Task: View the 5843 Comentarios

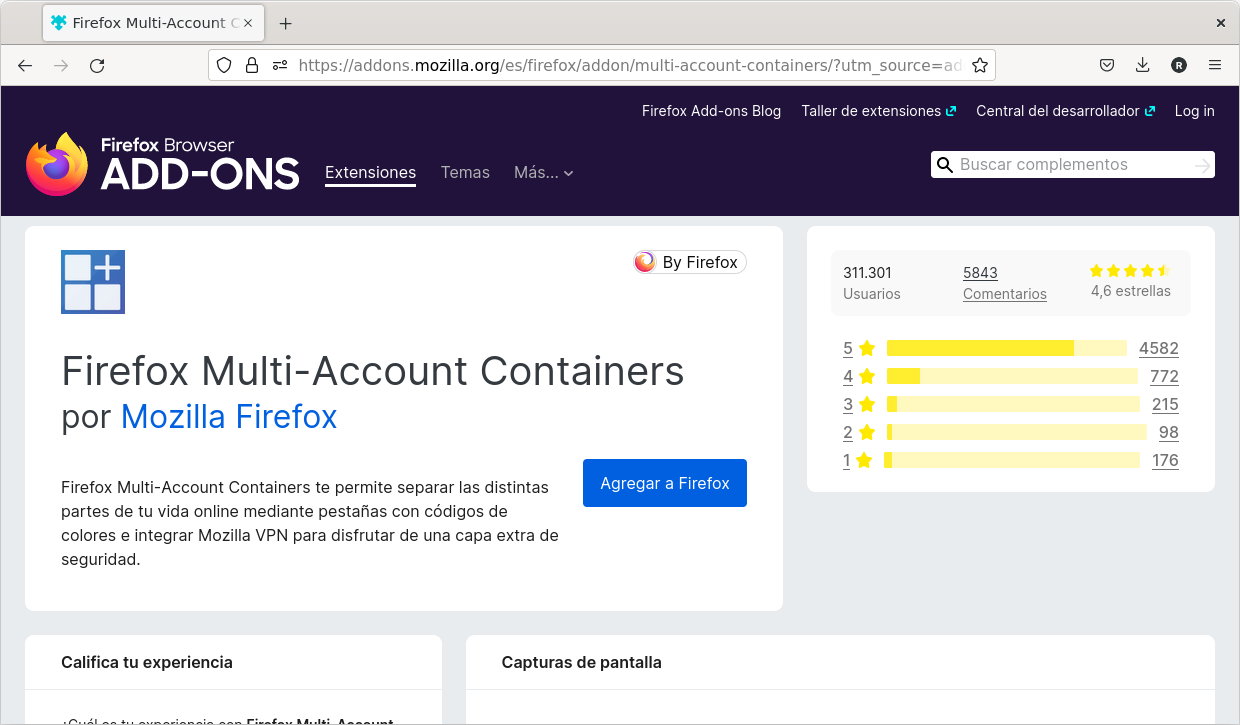Action: [x=1004, y=283]
